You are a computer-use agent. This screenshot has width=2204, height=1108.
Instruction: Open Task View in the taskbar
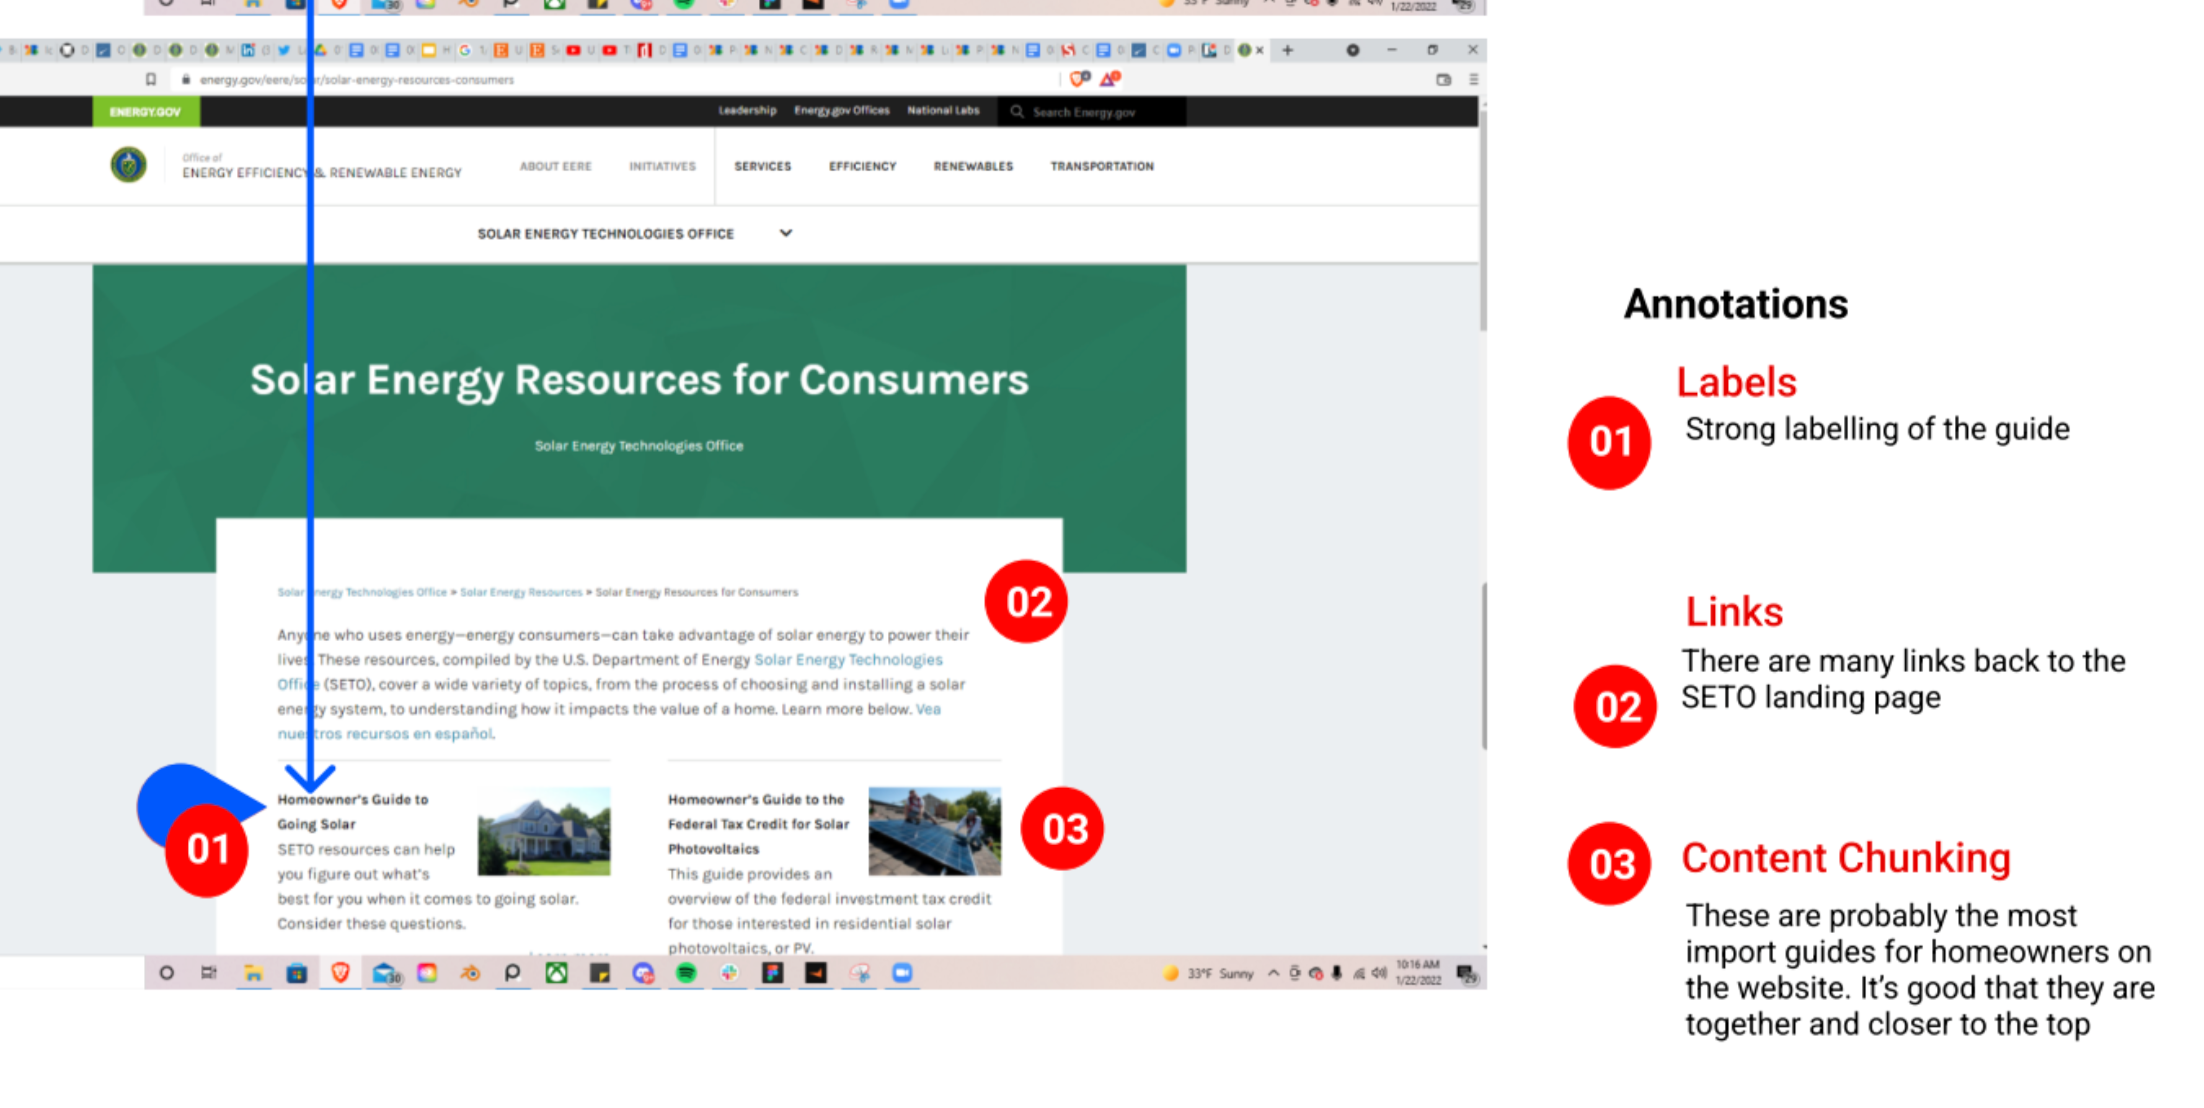[209, 973]
